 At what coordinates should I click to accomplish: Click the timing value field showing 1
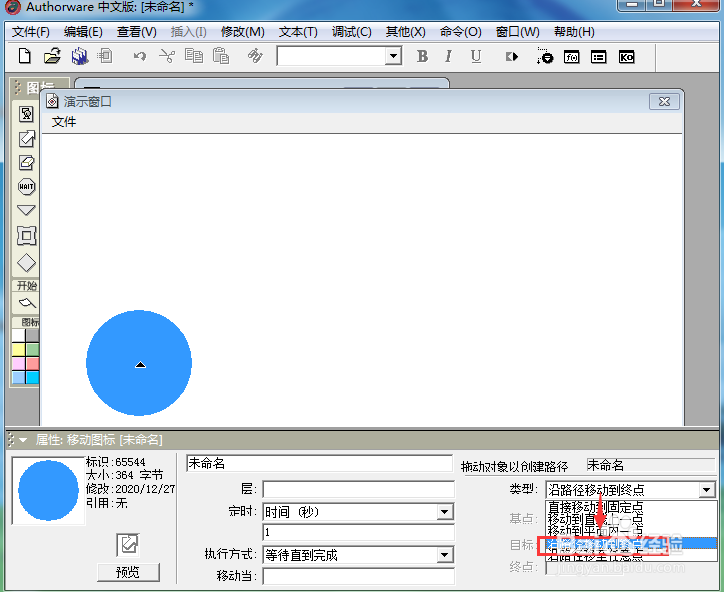click(x=358, y=532)
